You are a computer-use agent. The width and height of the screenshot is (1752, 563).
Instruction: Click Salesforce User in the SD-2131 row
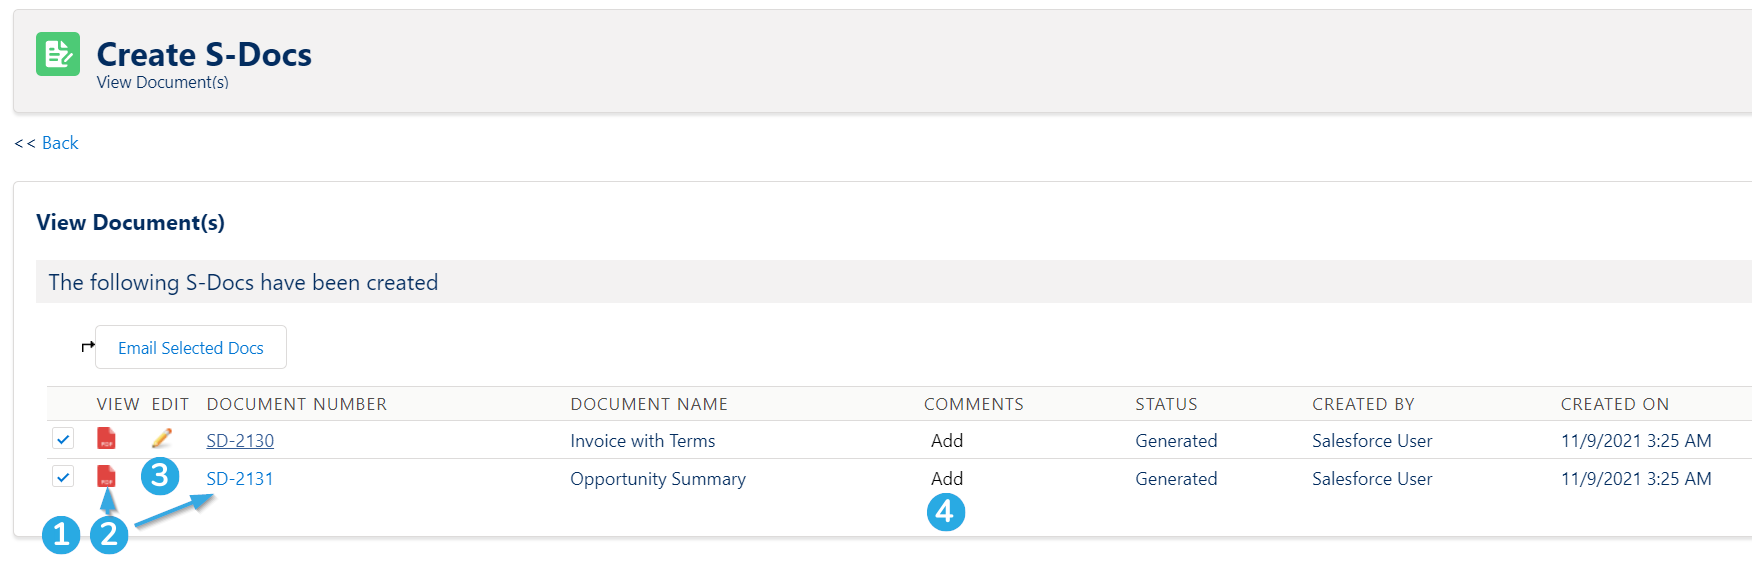1372,479
